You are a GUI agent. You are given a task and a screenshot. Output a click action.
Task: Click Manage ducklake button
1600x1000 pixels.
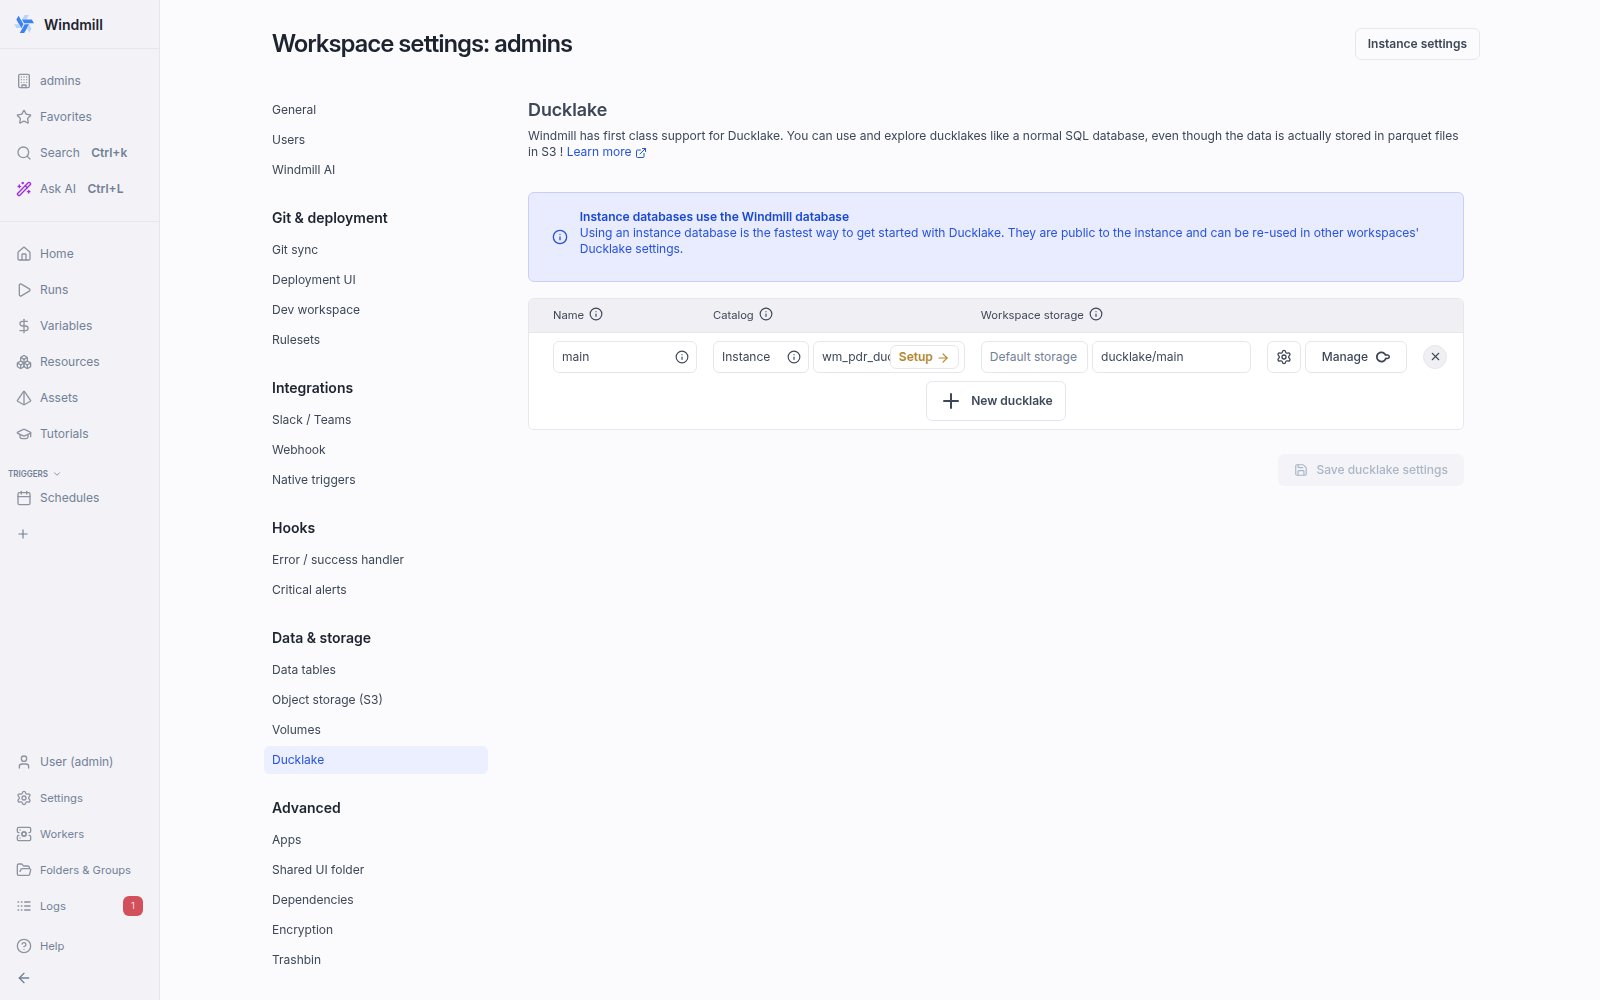(x=1355, y=357)
